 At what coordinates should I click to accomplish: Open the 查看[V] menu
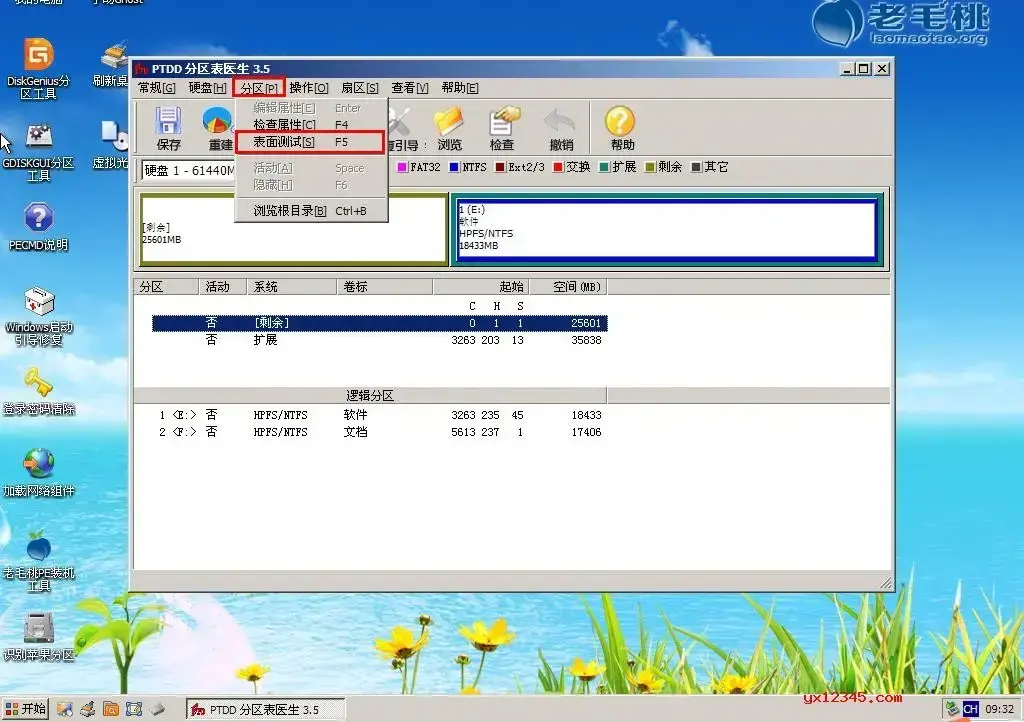pos(409,87)
